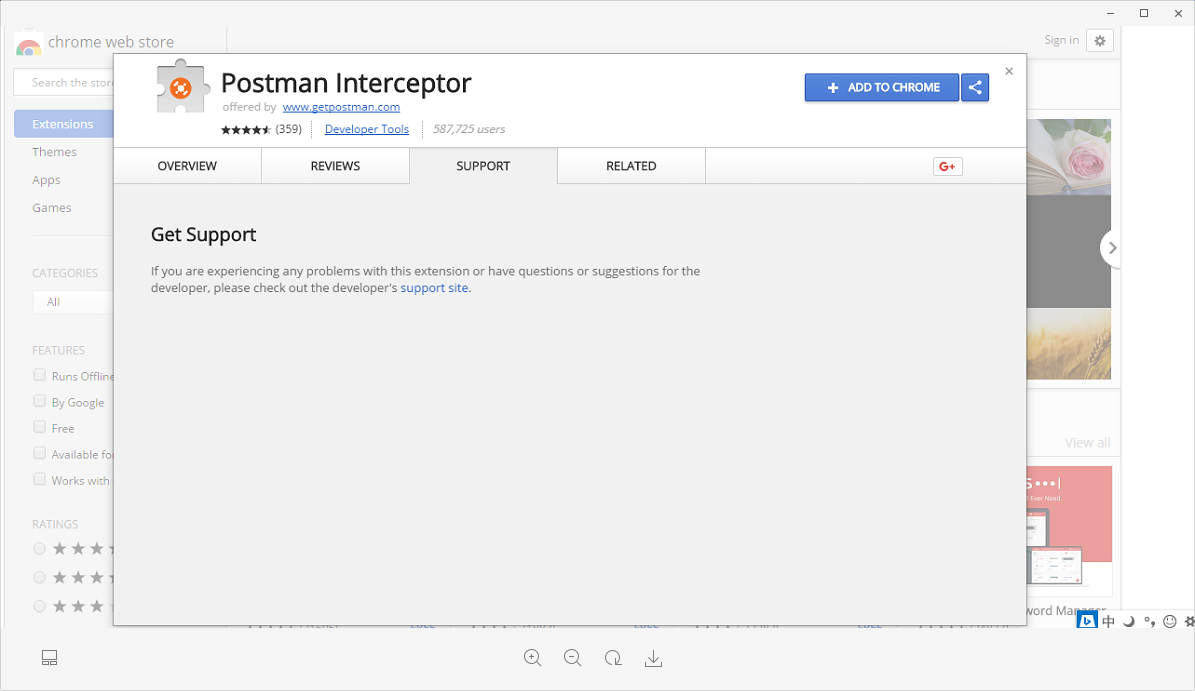
Task: Click the star rating next to (359)
Action: (246, 130)
